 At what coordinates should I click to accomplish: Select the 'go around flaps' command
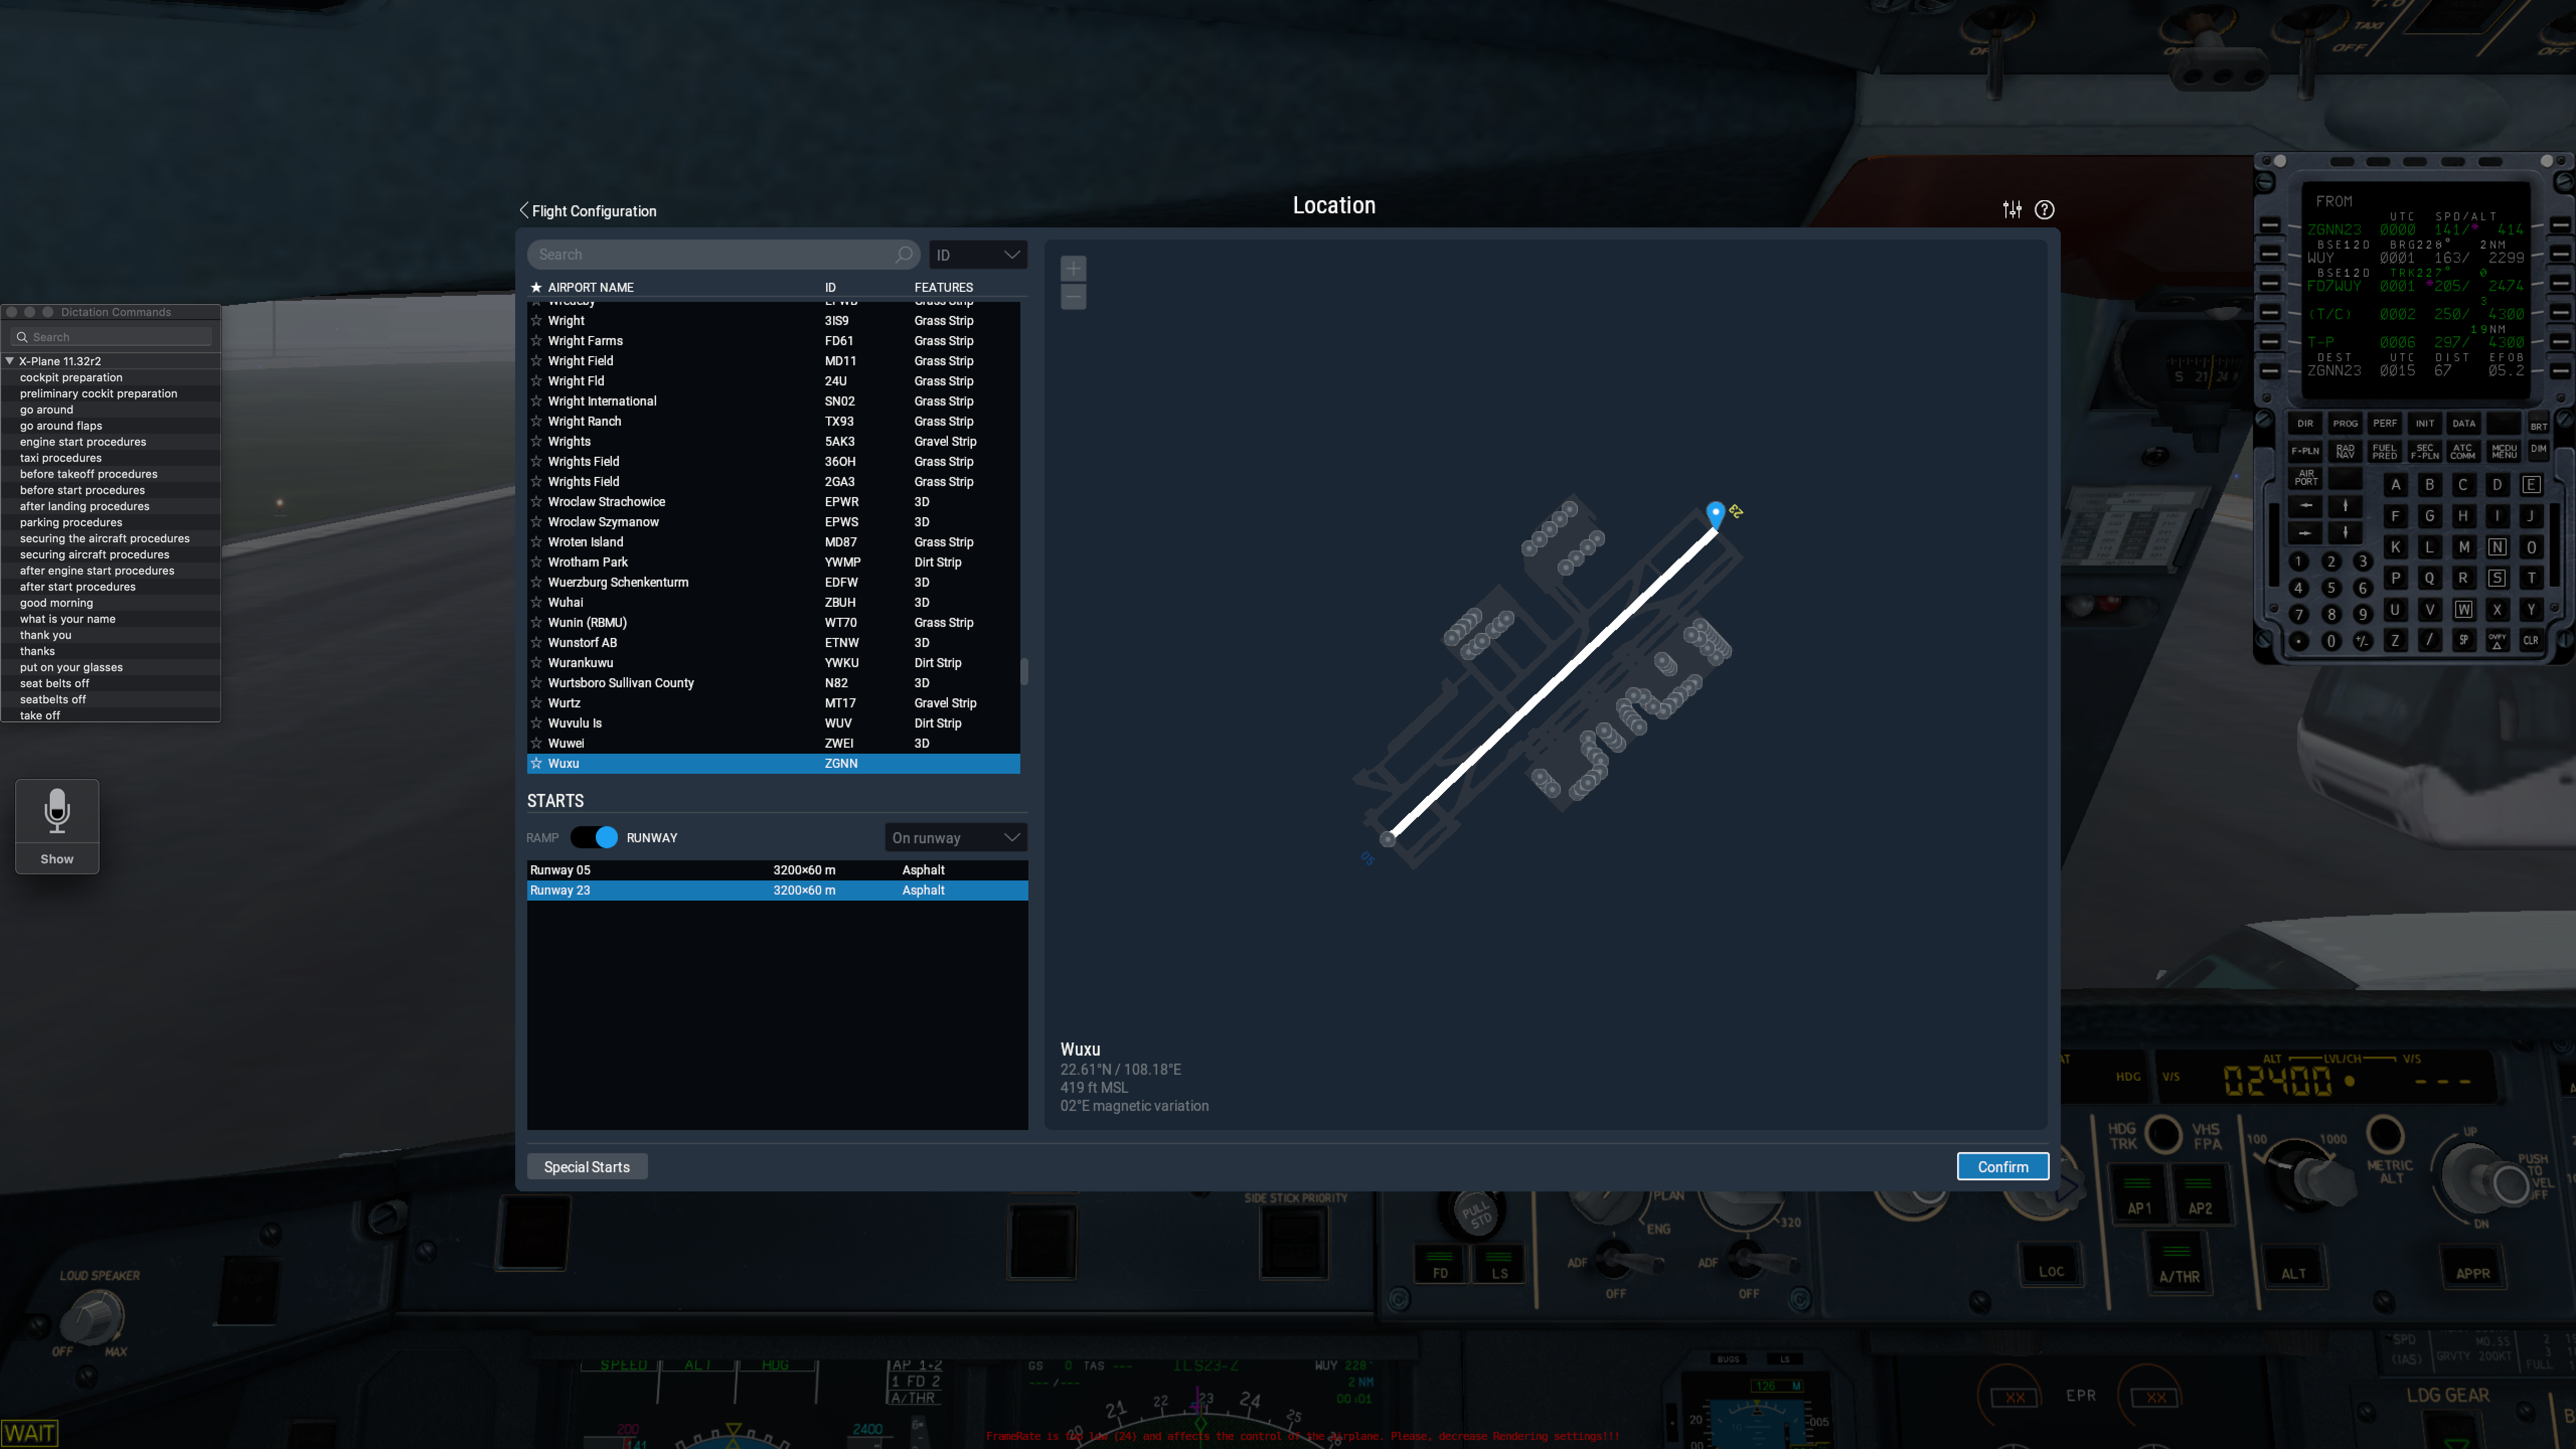[61, 425]
